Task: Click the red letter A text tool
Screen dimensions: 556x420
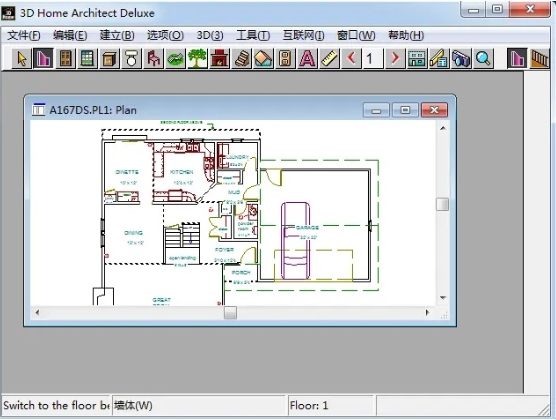Action: (307, 59)
